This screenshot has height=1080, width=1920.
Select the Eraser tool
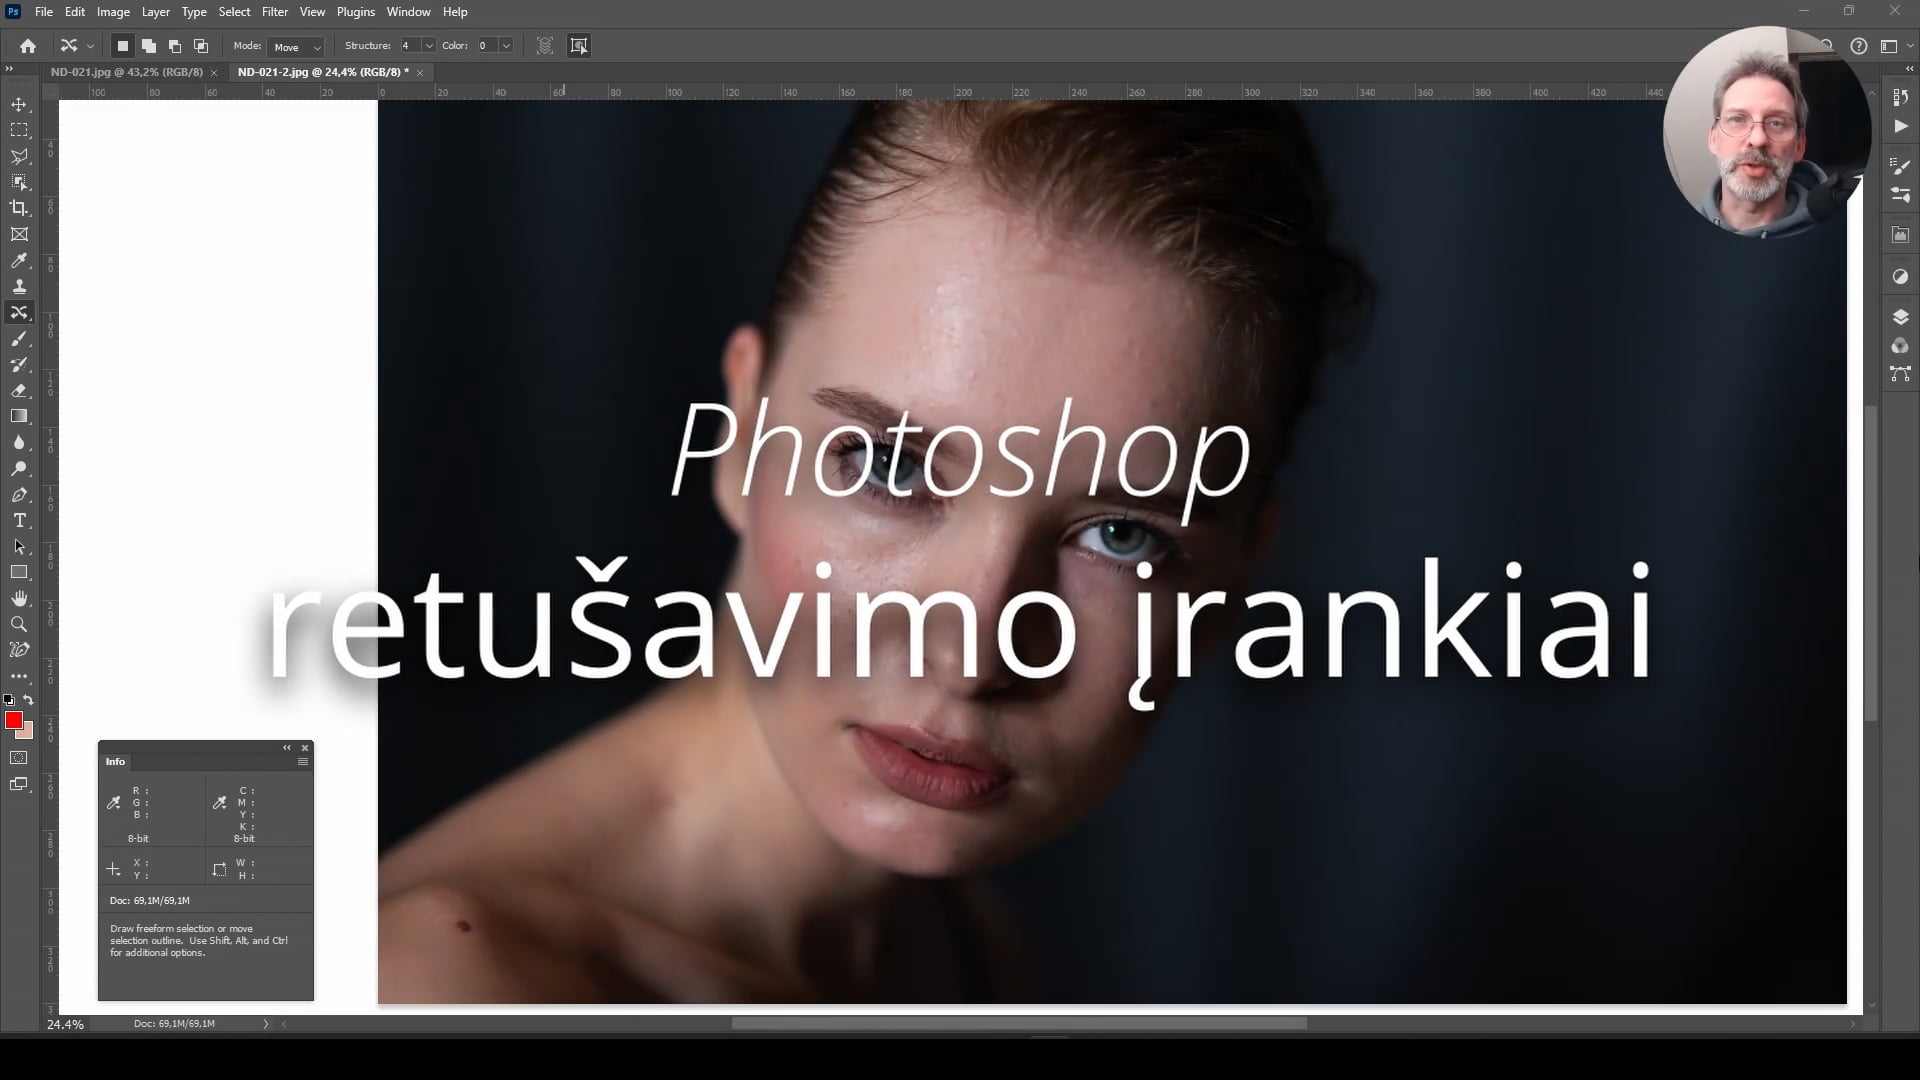pos(19,391)
